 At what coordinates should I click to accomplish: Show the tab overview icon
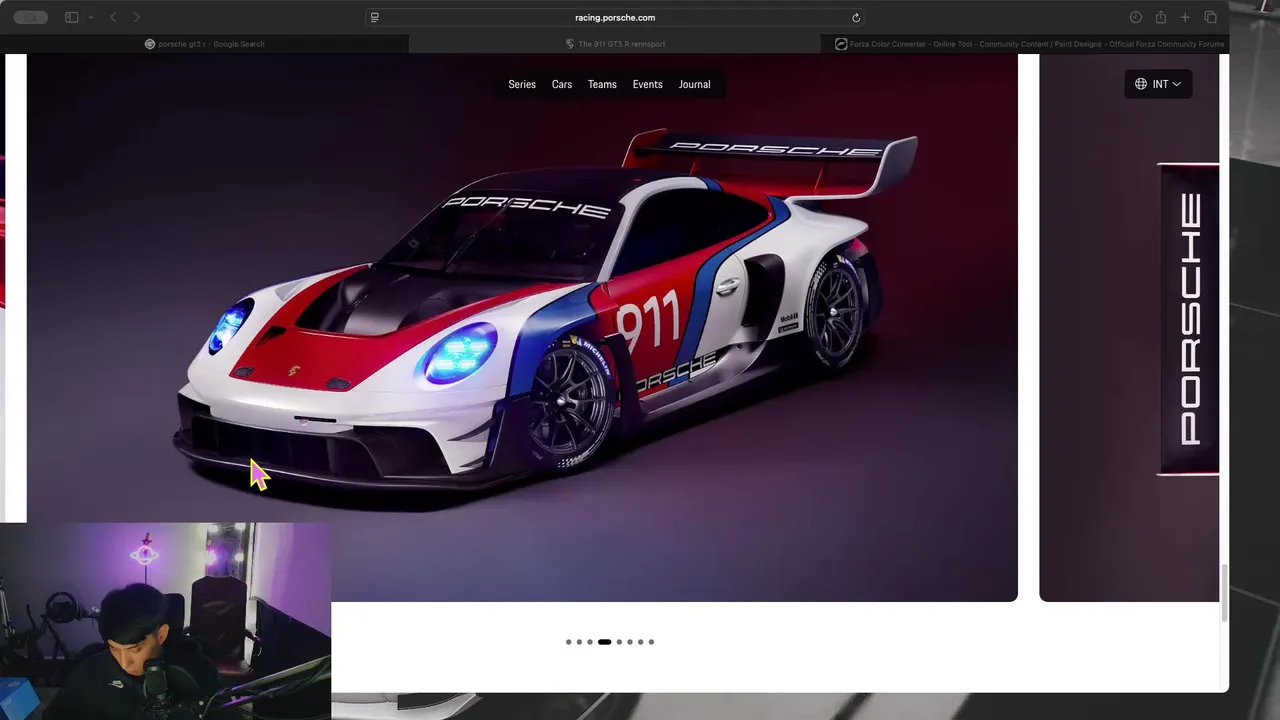(1210, 17)
